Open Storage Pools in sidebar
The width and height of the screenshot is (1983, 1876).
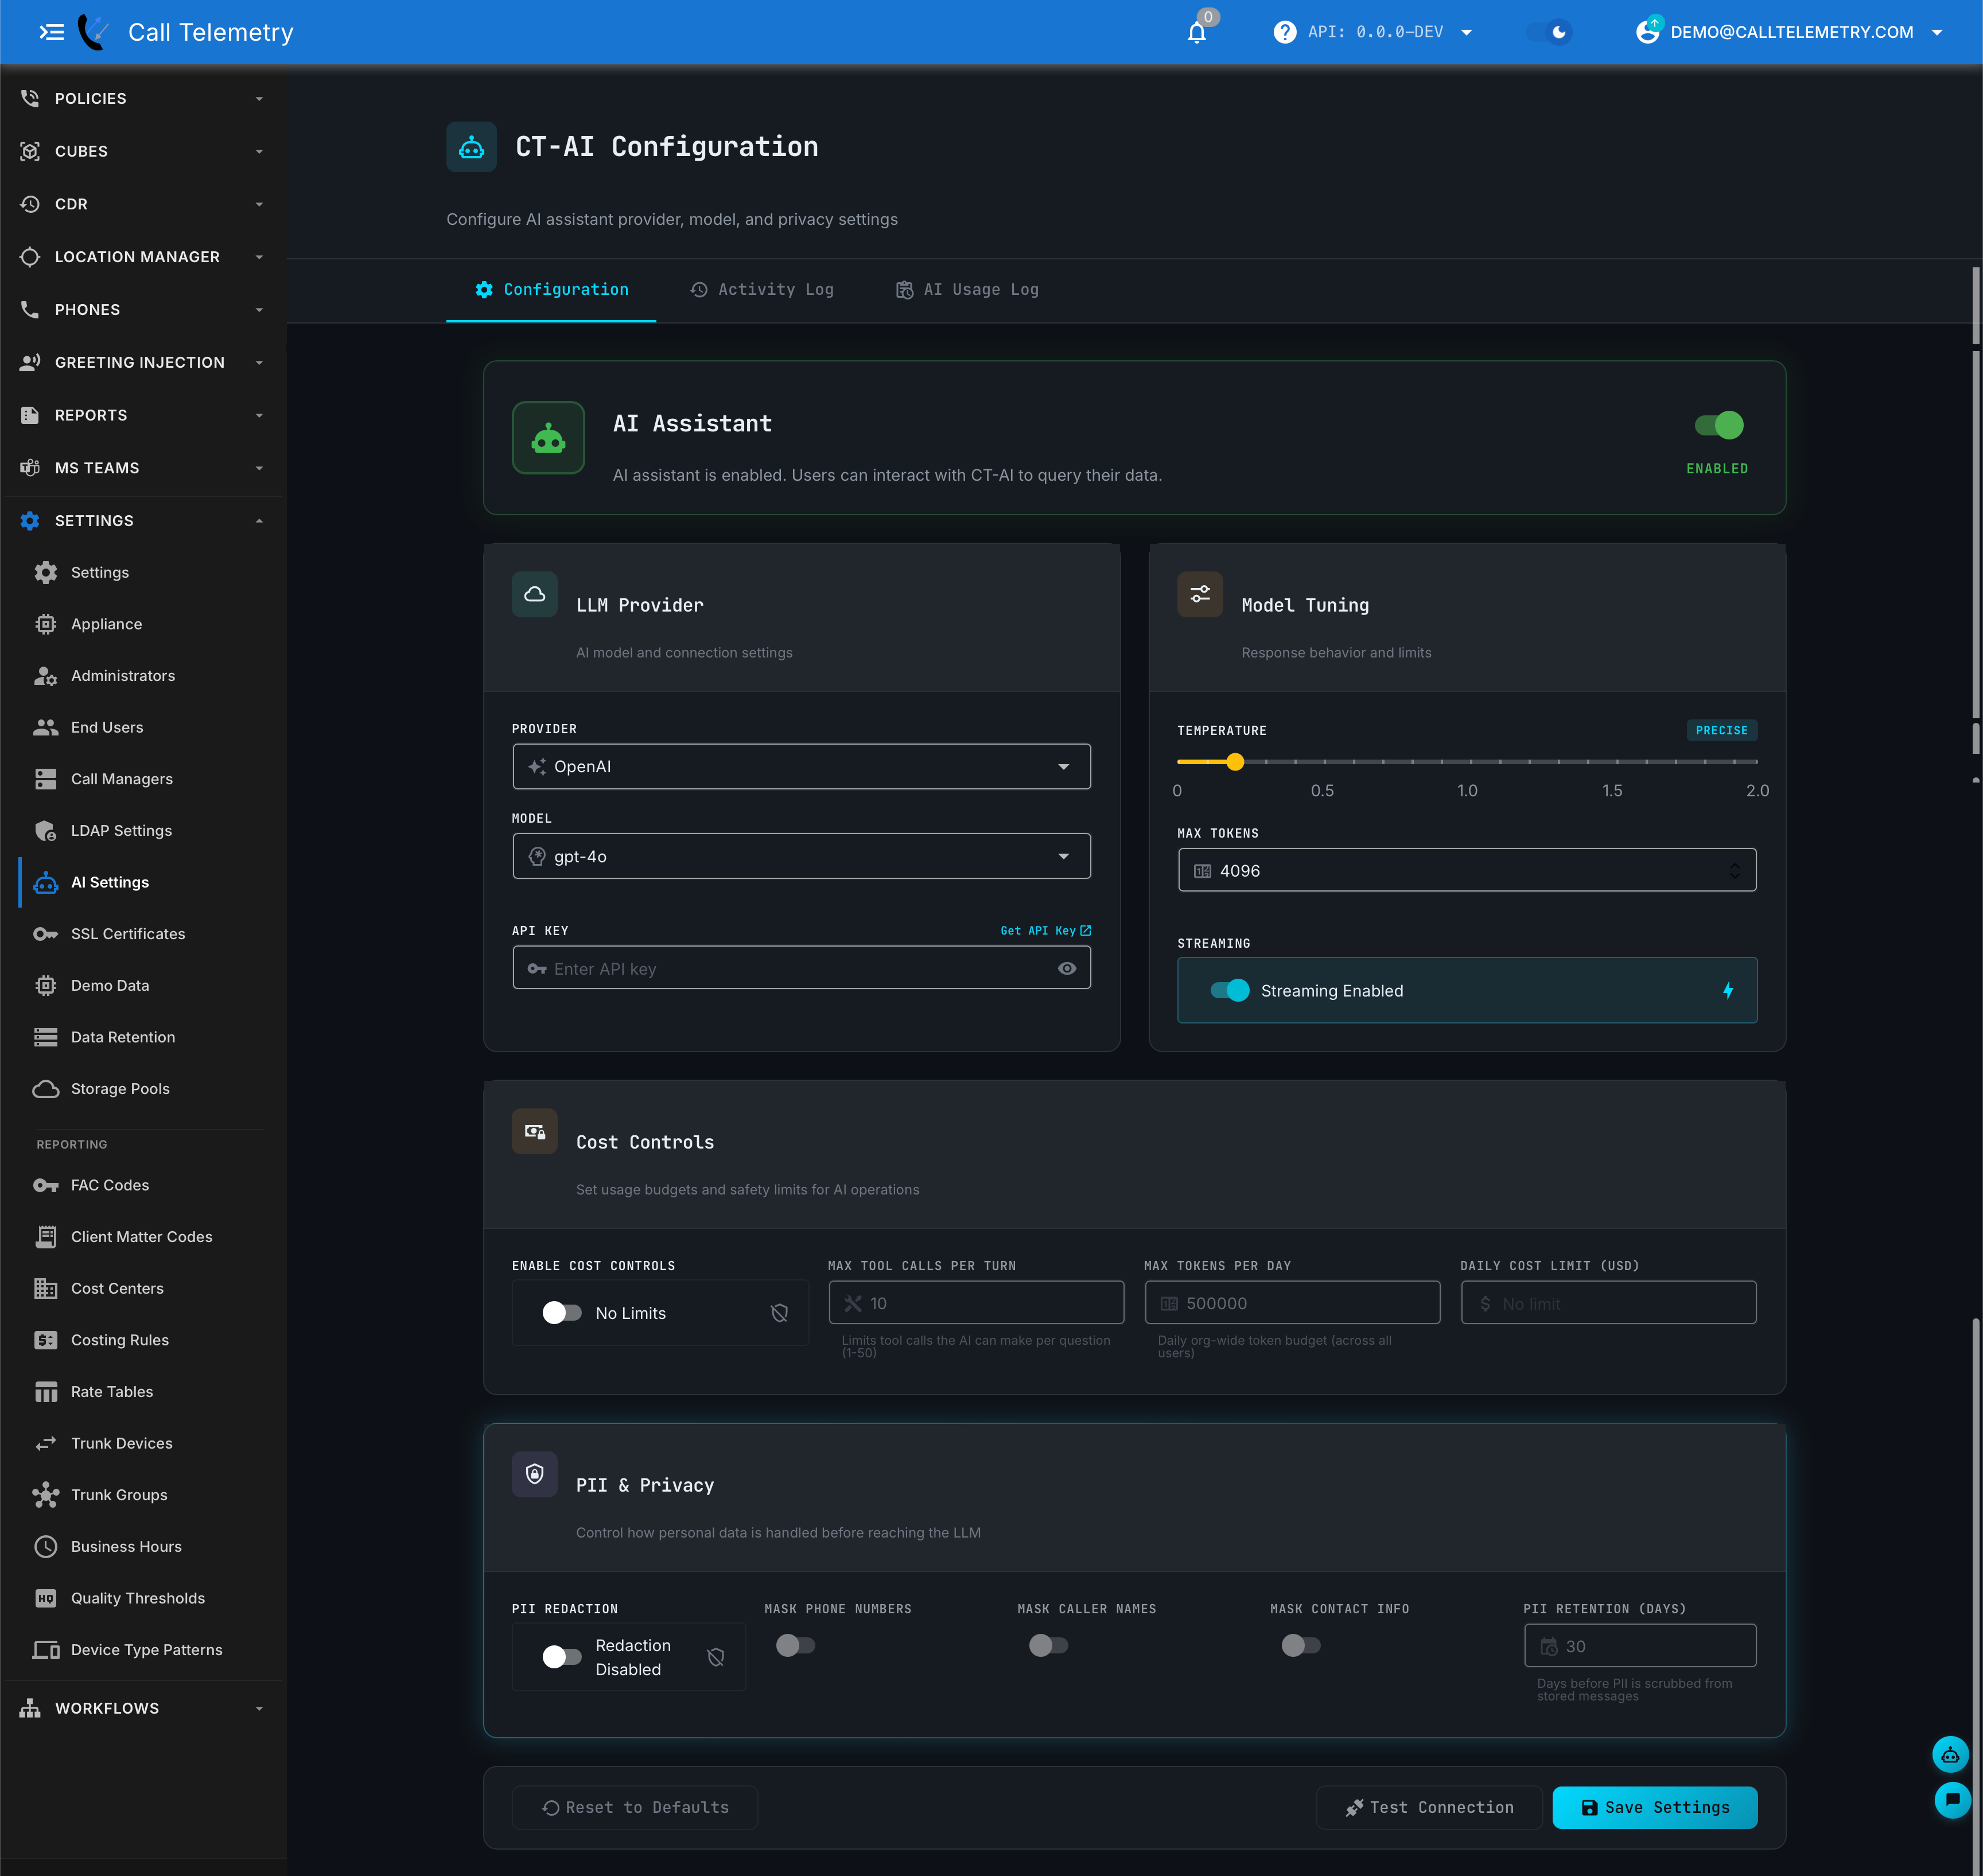143,1088
